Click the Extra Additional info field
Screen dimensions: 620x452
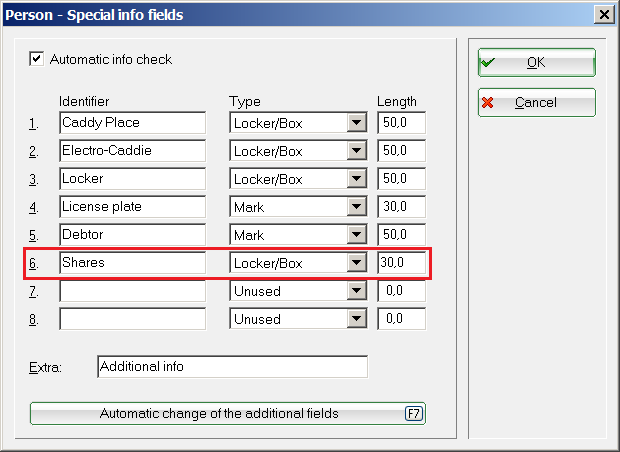click(232, 367)
